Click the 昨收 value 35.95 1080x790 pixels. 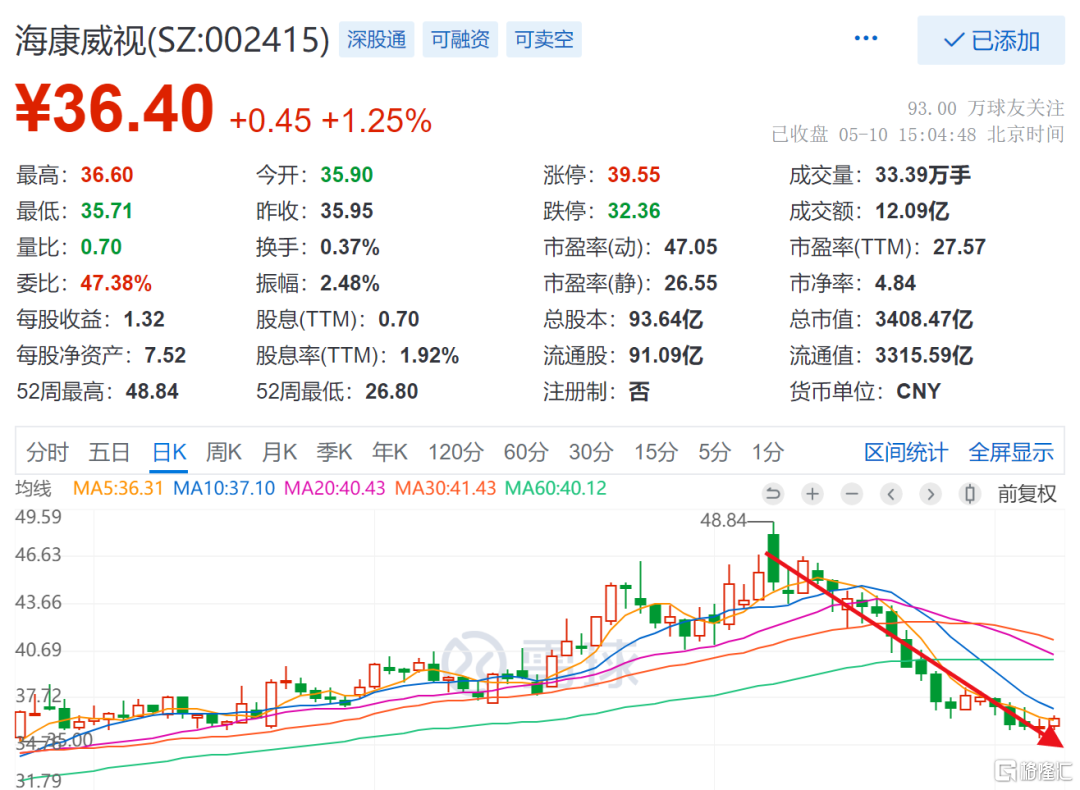pos(346,211)
